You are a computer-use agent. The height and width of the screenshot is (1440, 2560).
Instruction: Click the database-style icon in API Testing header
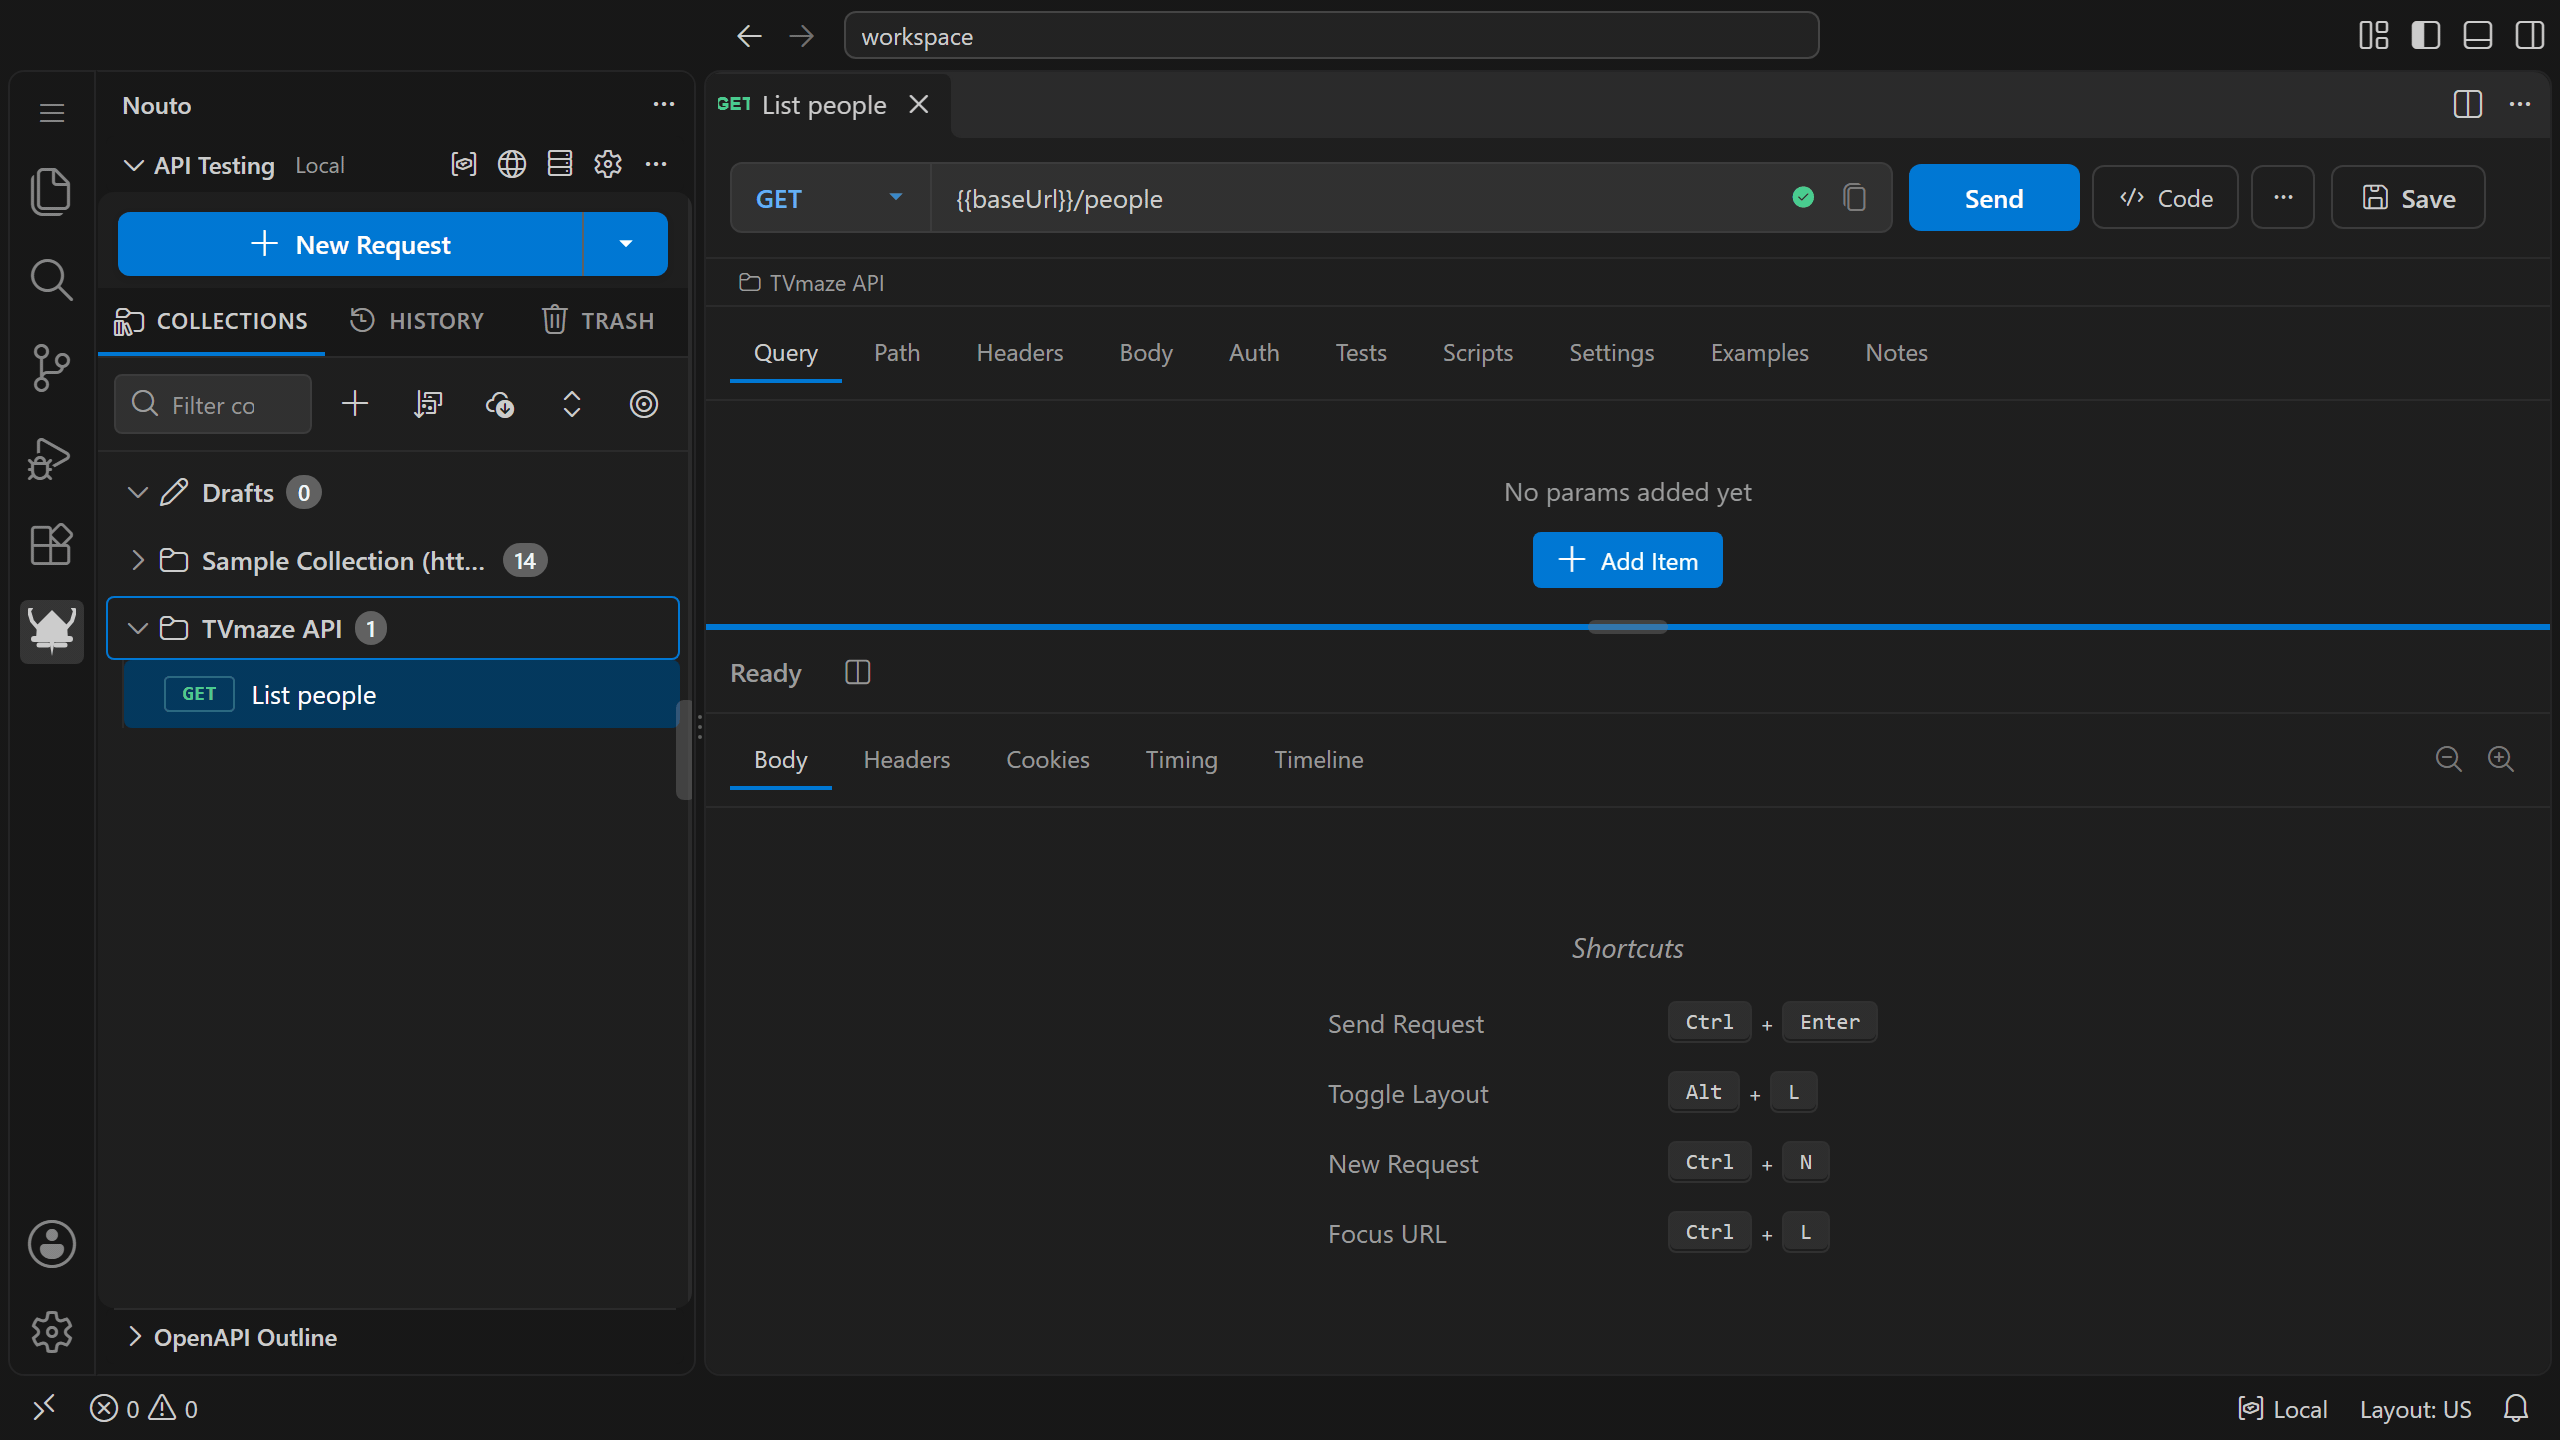[560, 164]
